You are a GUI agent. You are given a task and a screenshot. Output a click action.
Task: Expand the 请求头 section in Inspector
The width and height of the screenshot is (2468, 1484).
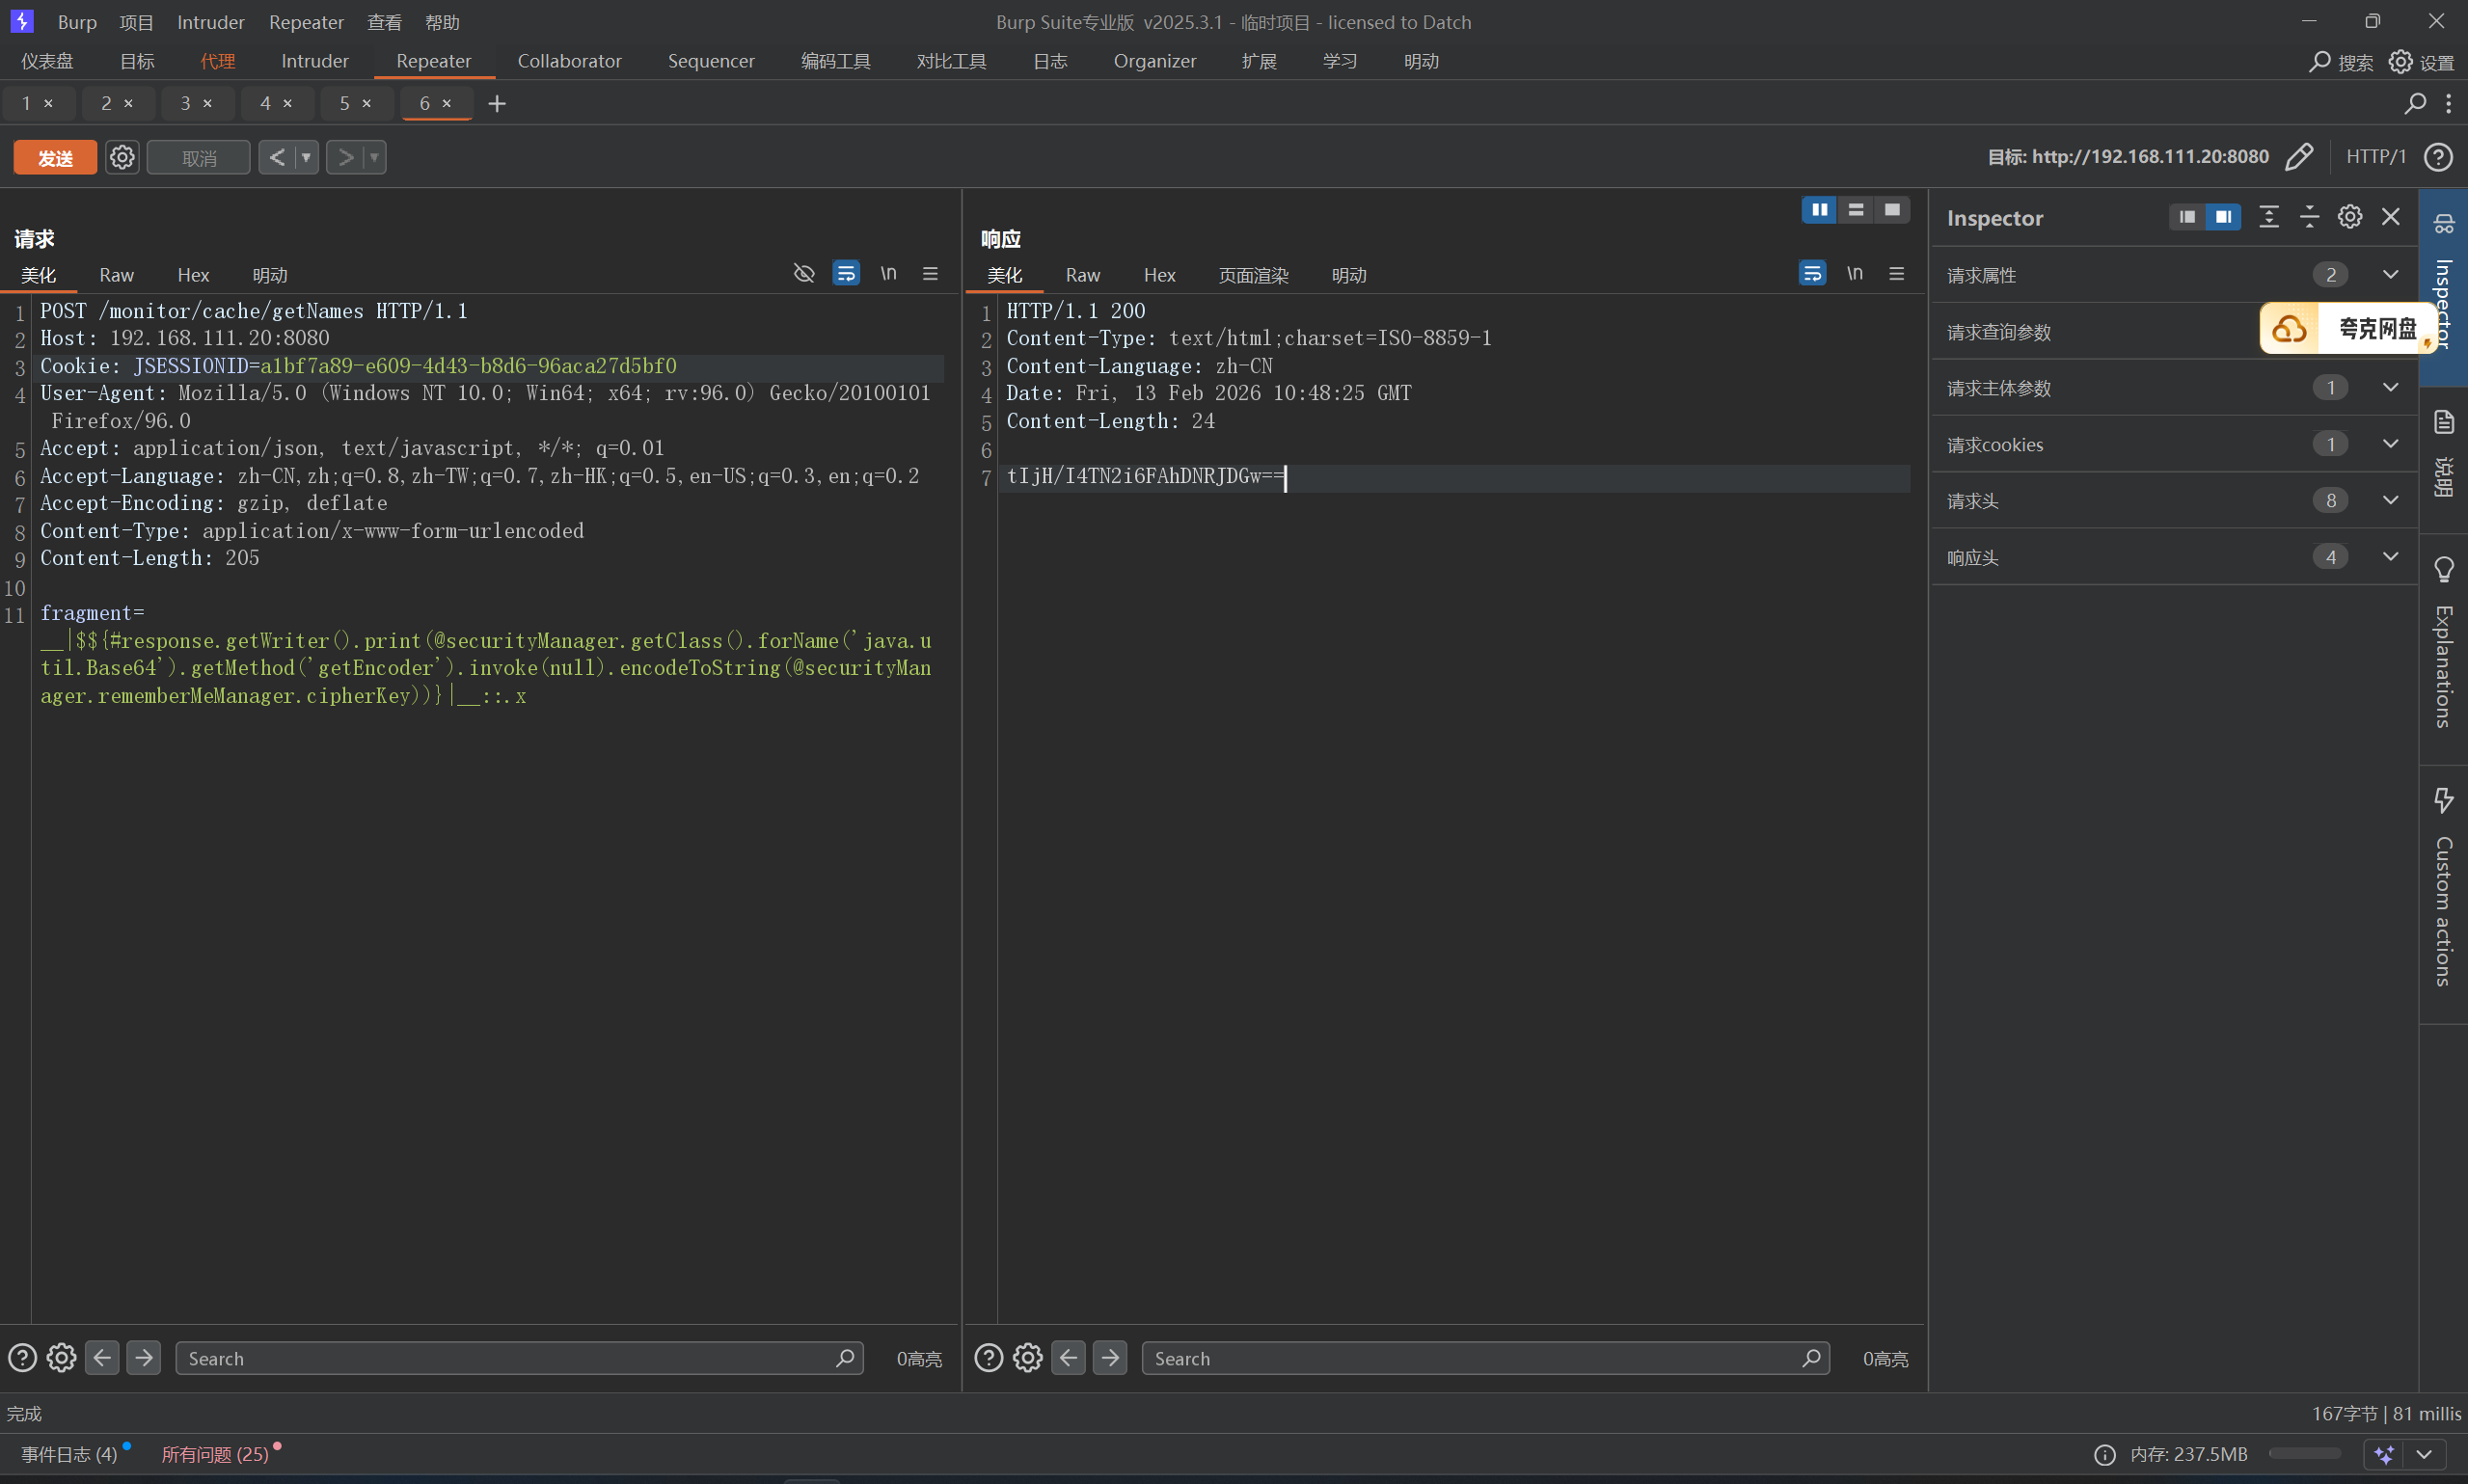point(2390,501)
